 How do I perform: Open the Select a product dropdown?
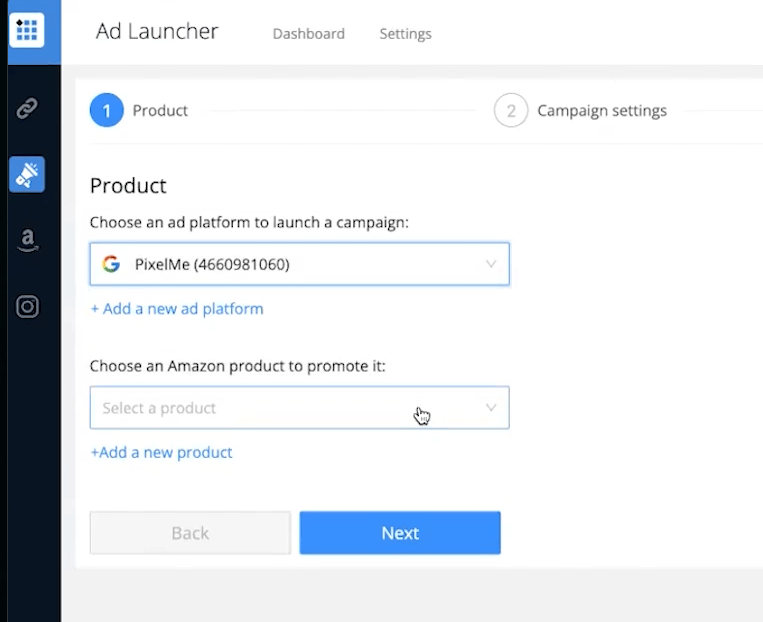point(300,408)
